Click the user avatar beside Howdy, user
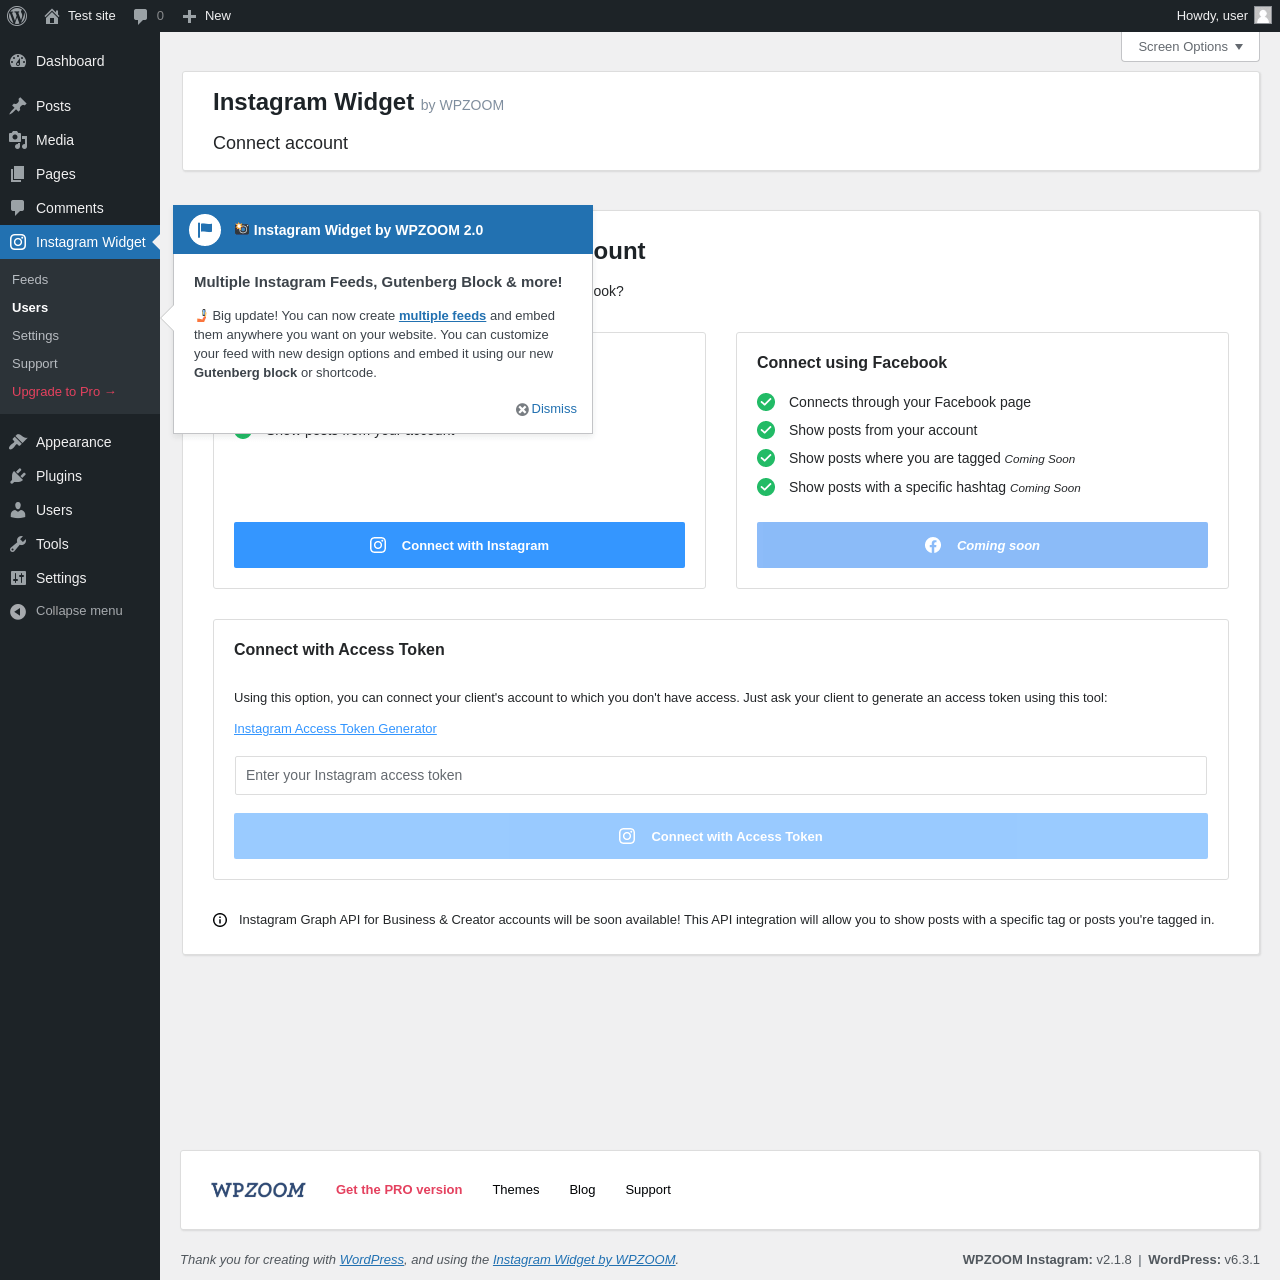 tap(1263, 15)
